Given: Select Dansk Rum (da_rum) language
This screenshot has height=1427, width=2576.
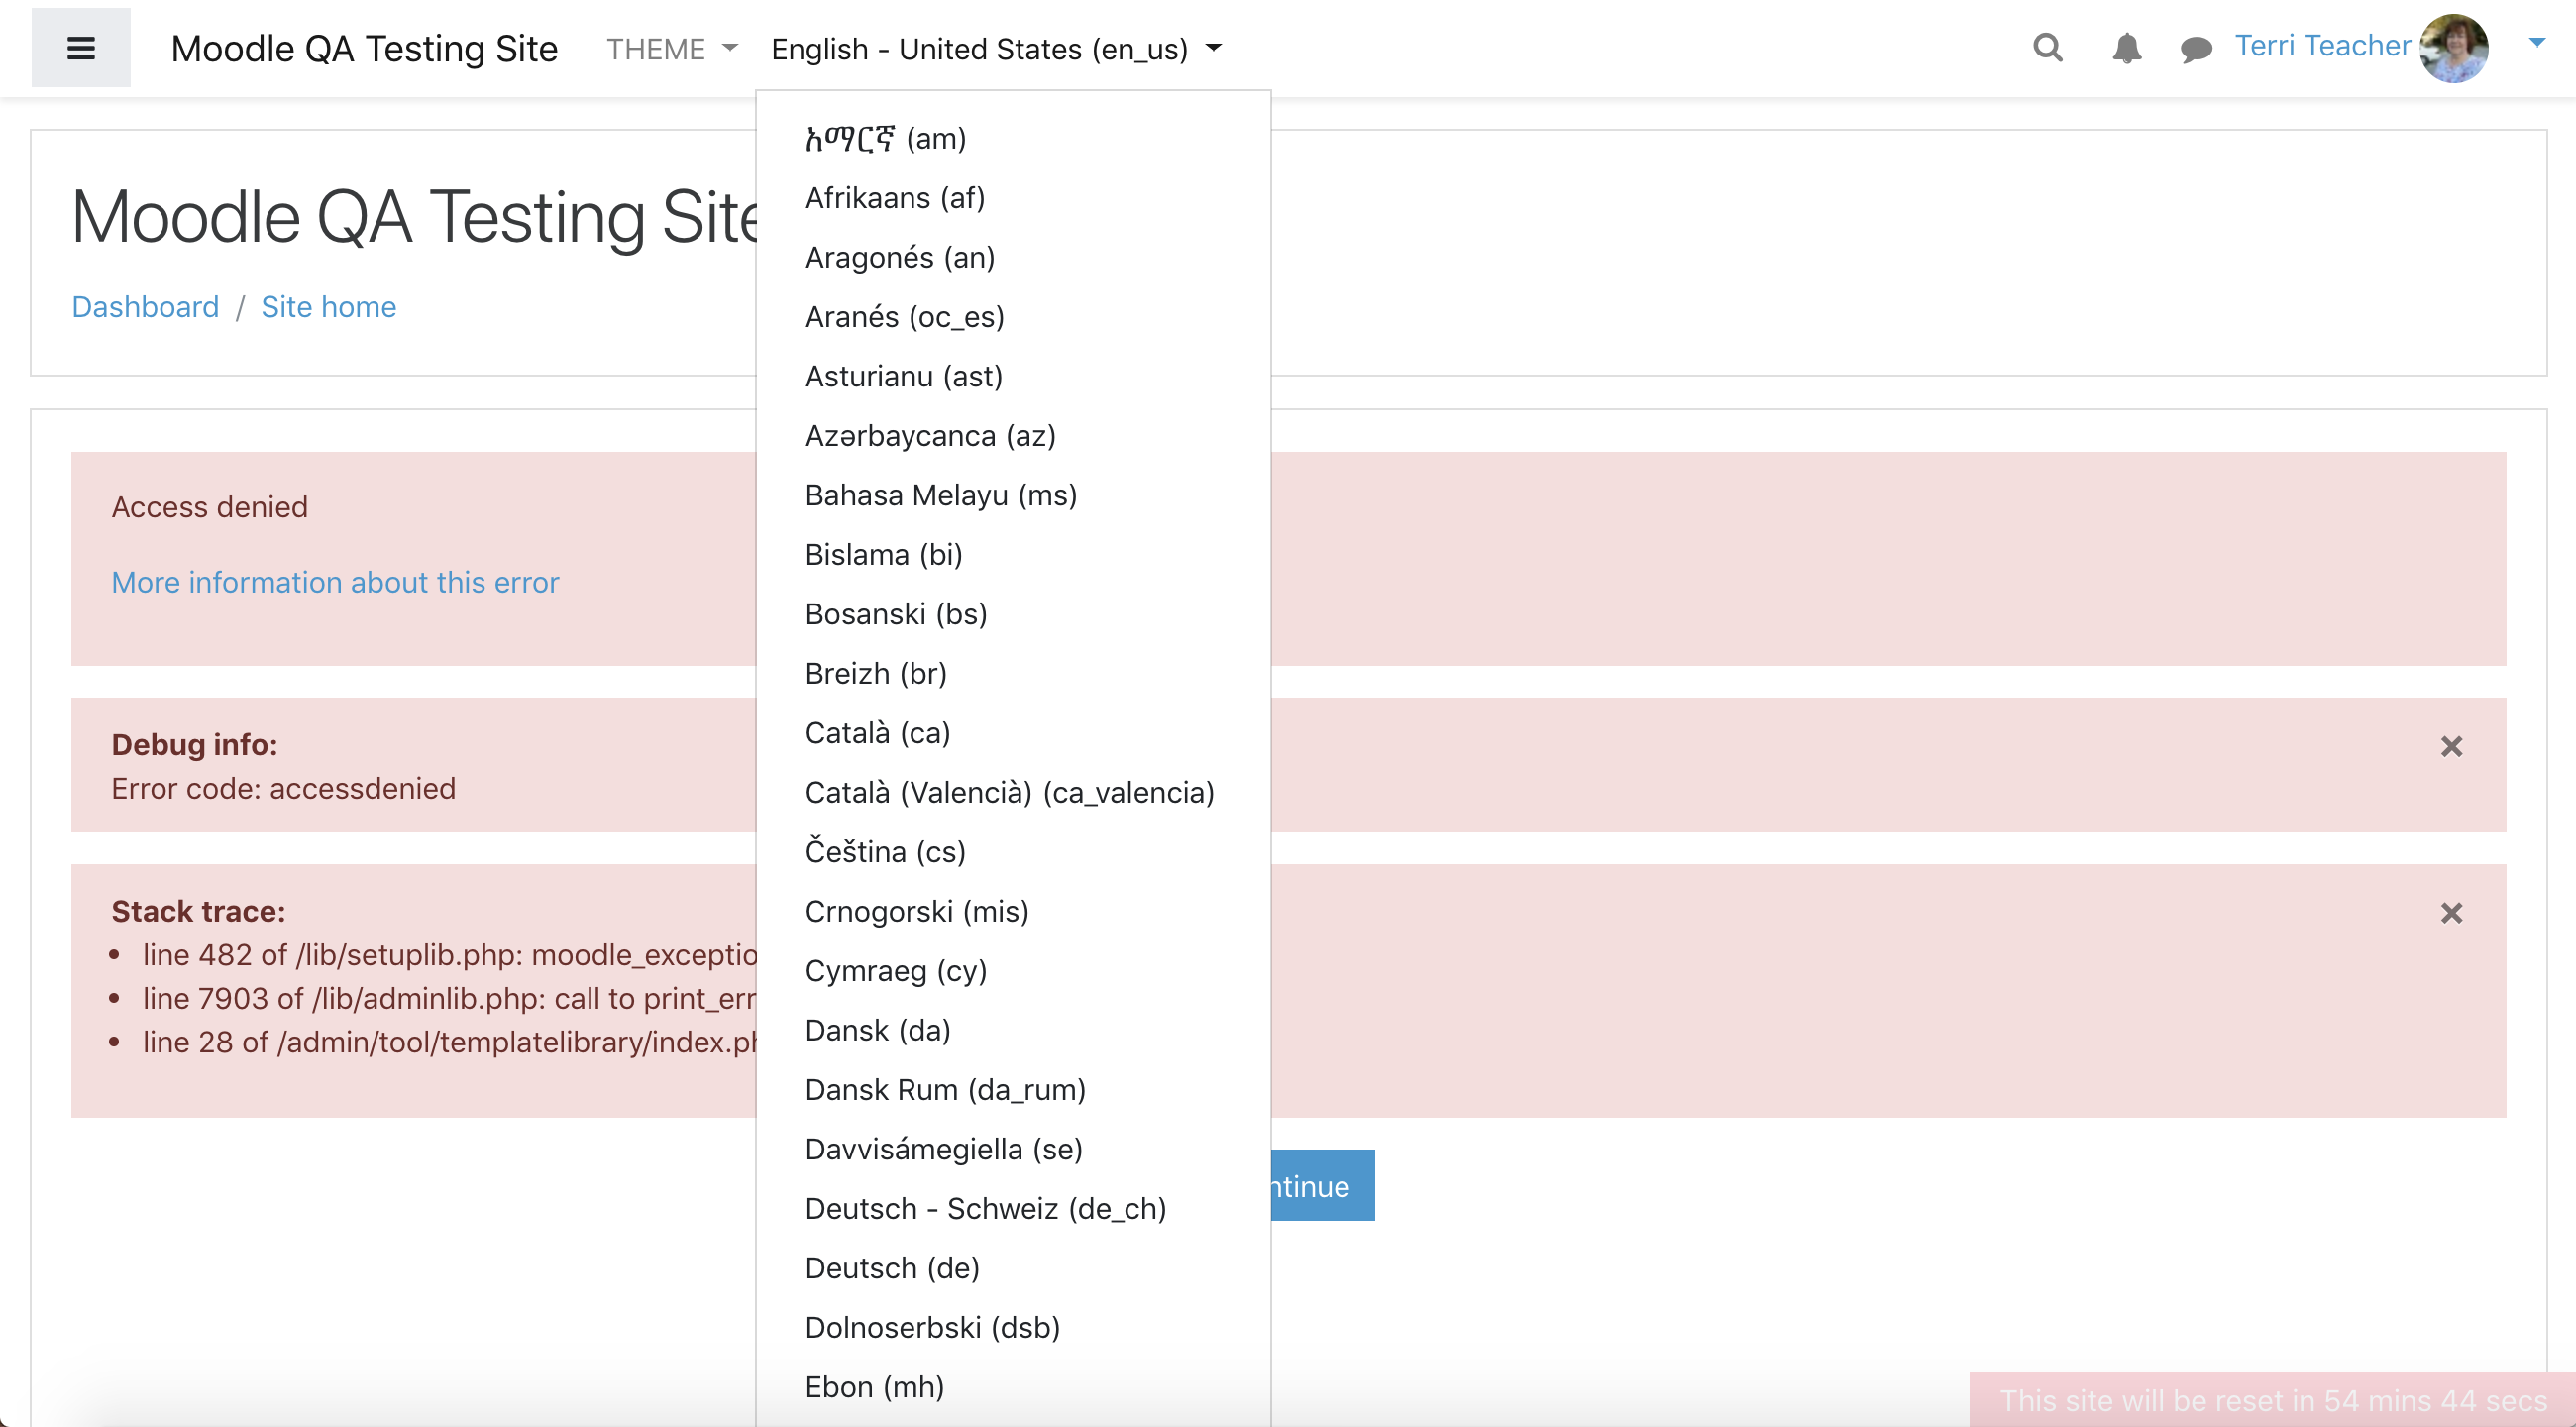Looking at the screenshot, I should 1012,1090.
